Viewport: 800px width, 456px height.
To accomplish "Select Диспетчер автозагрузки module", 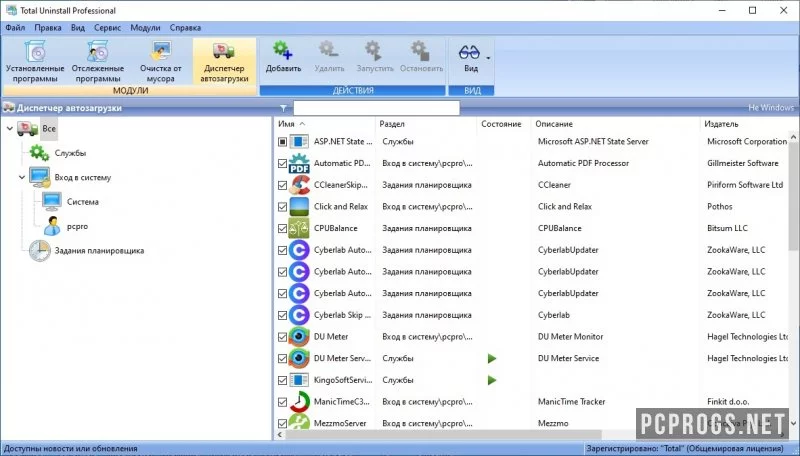I will pos(224,62).
